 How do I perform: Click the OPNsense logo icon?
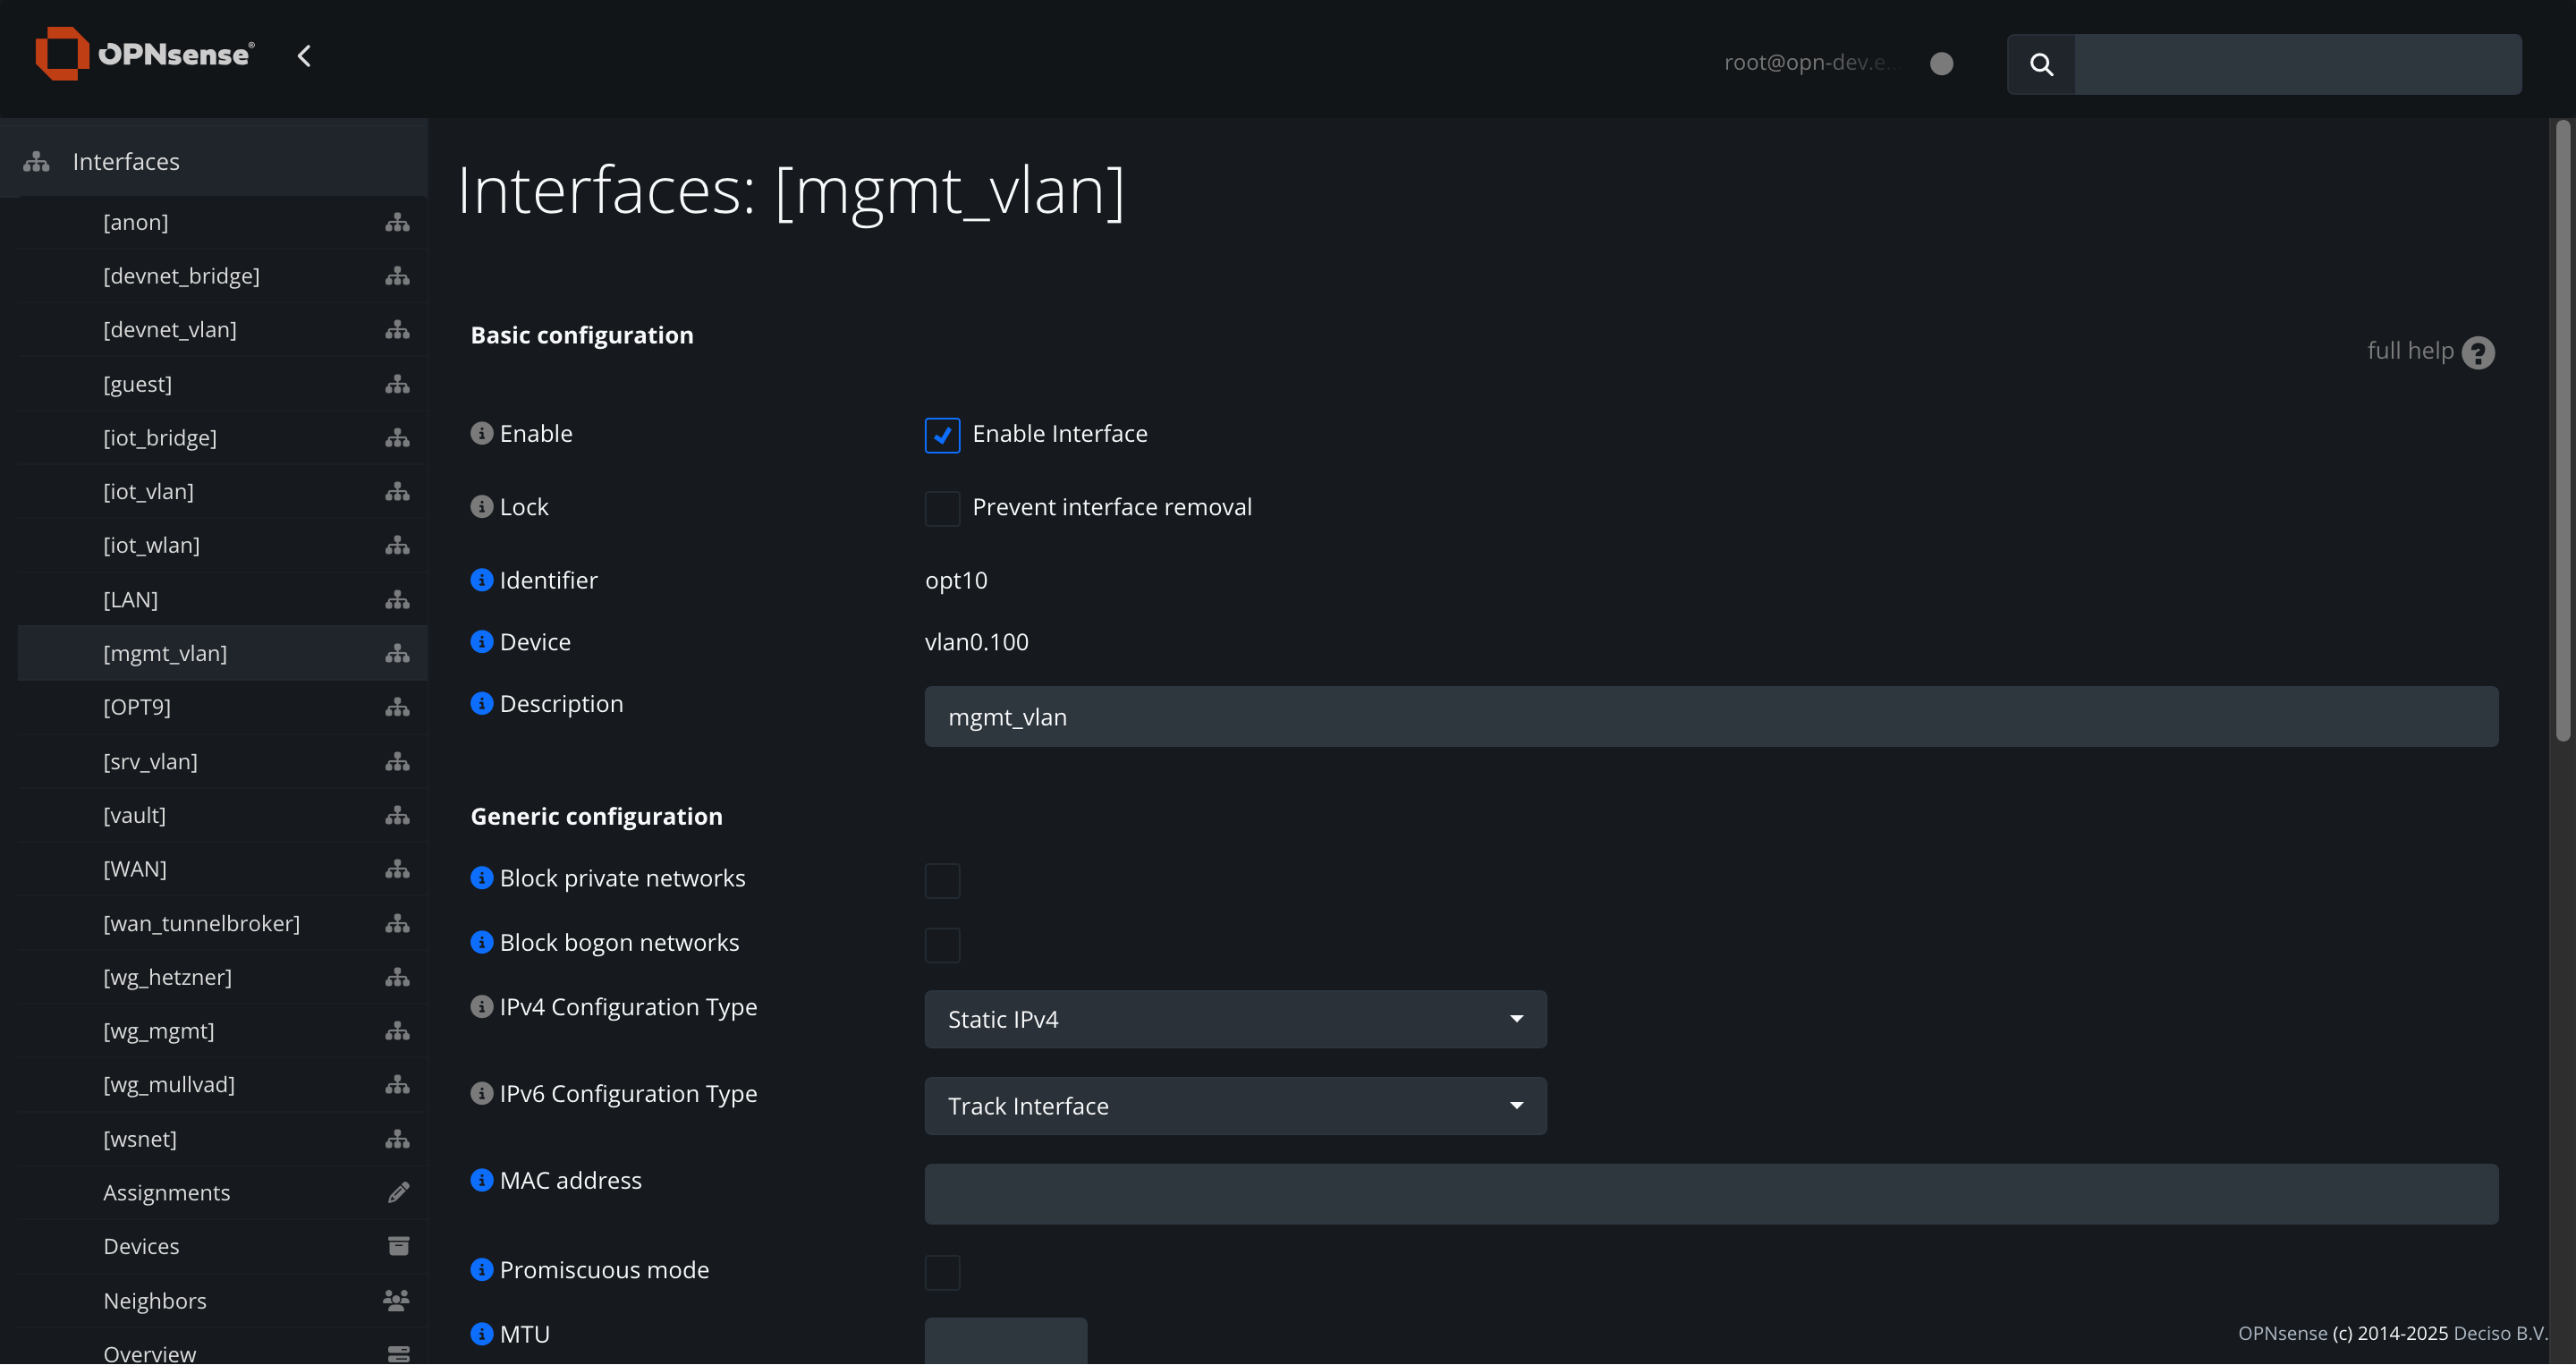coord(61,54)
